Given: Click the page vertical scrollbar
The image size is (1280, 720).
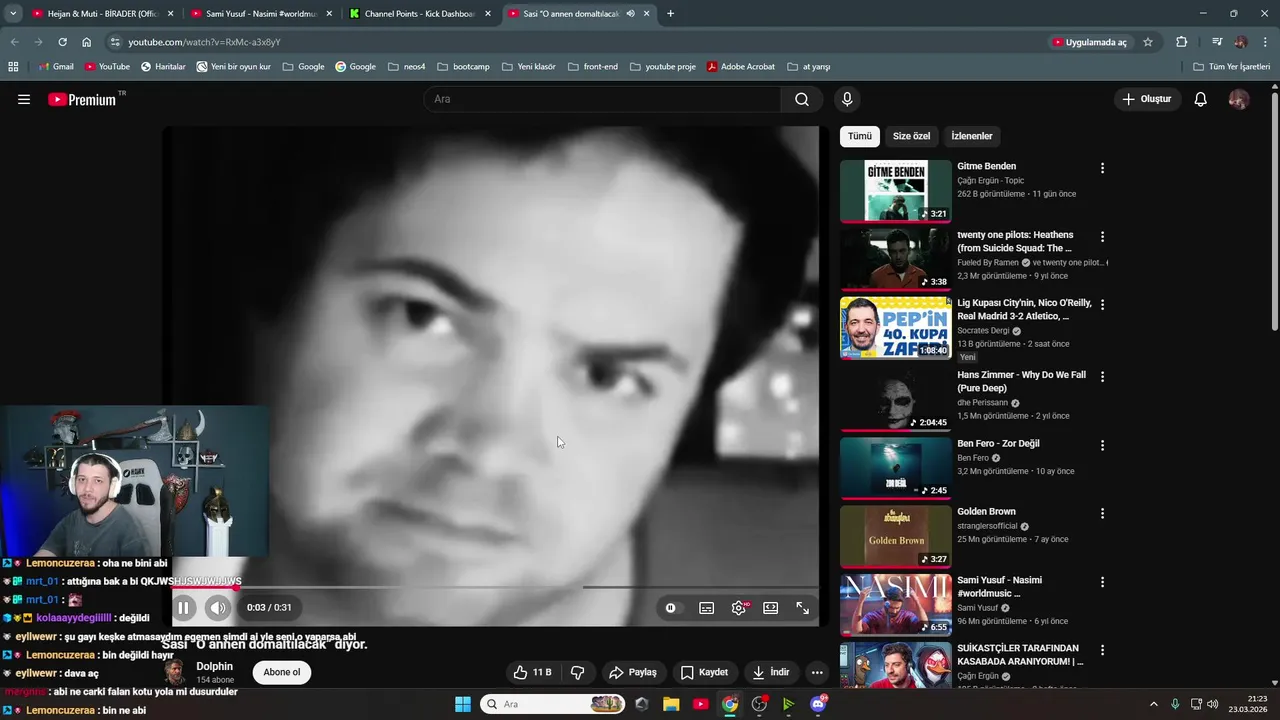Looking at the screenshot, I should pyautogui.click(x=1274, y=210).
